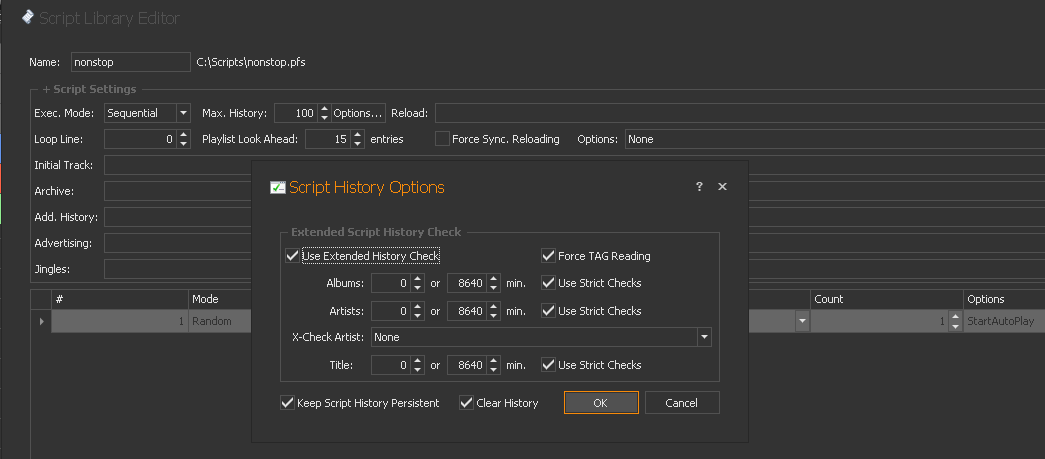Click the Jingles input field
Screen dimensions: 1045x459
point(178,269)
